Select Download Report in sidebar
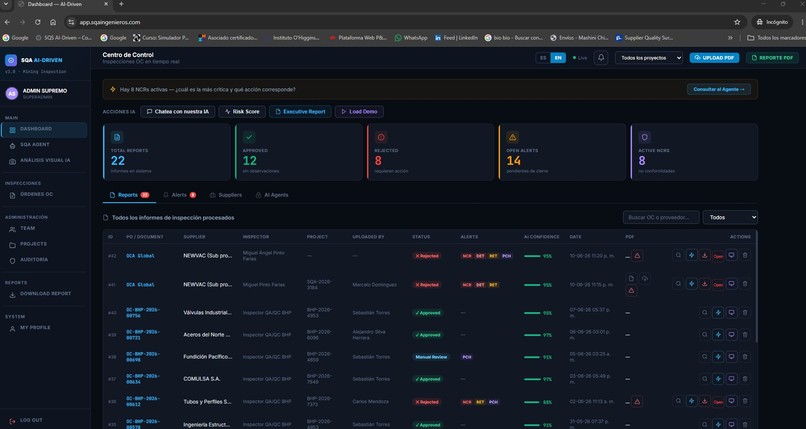The image size is (806, 429). [44, 294]
